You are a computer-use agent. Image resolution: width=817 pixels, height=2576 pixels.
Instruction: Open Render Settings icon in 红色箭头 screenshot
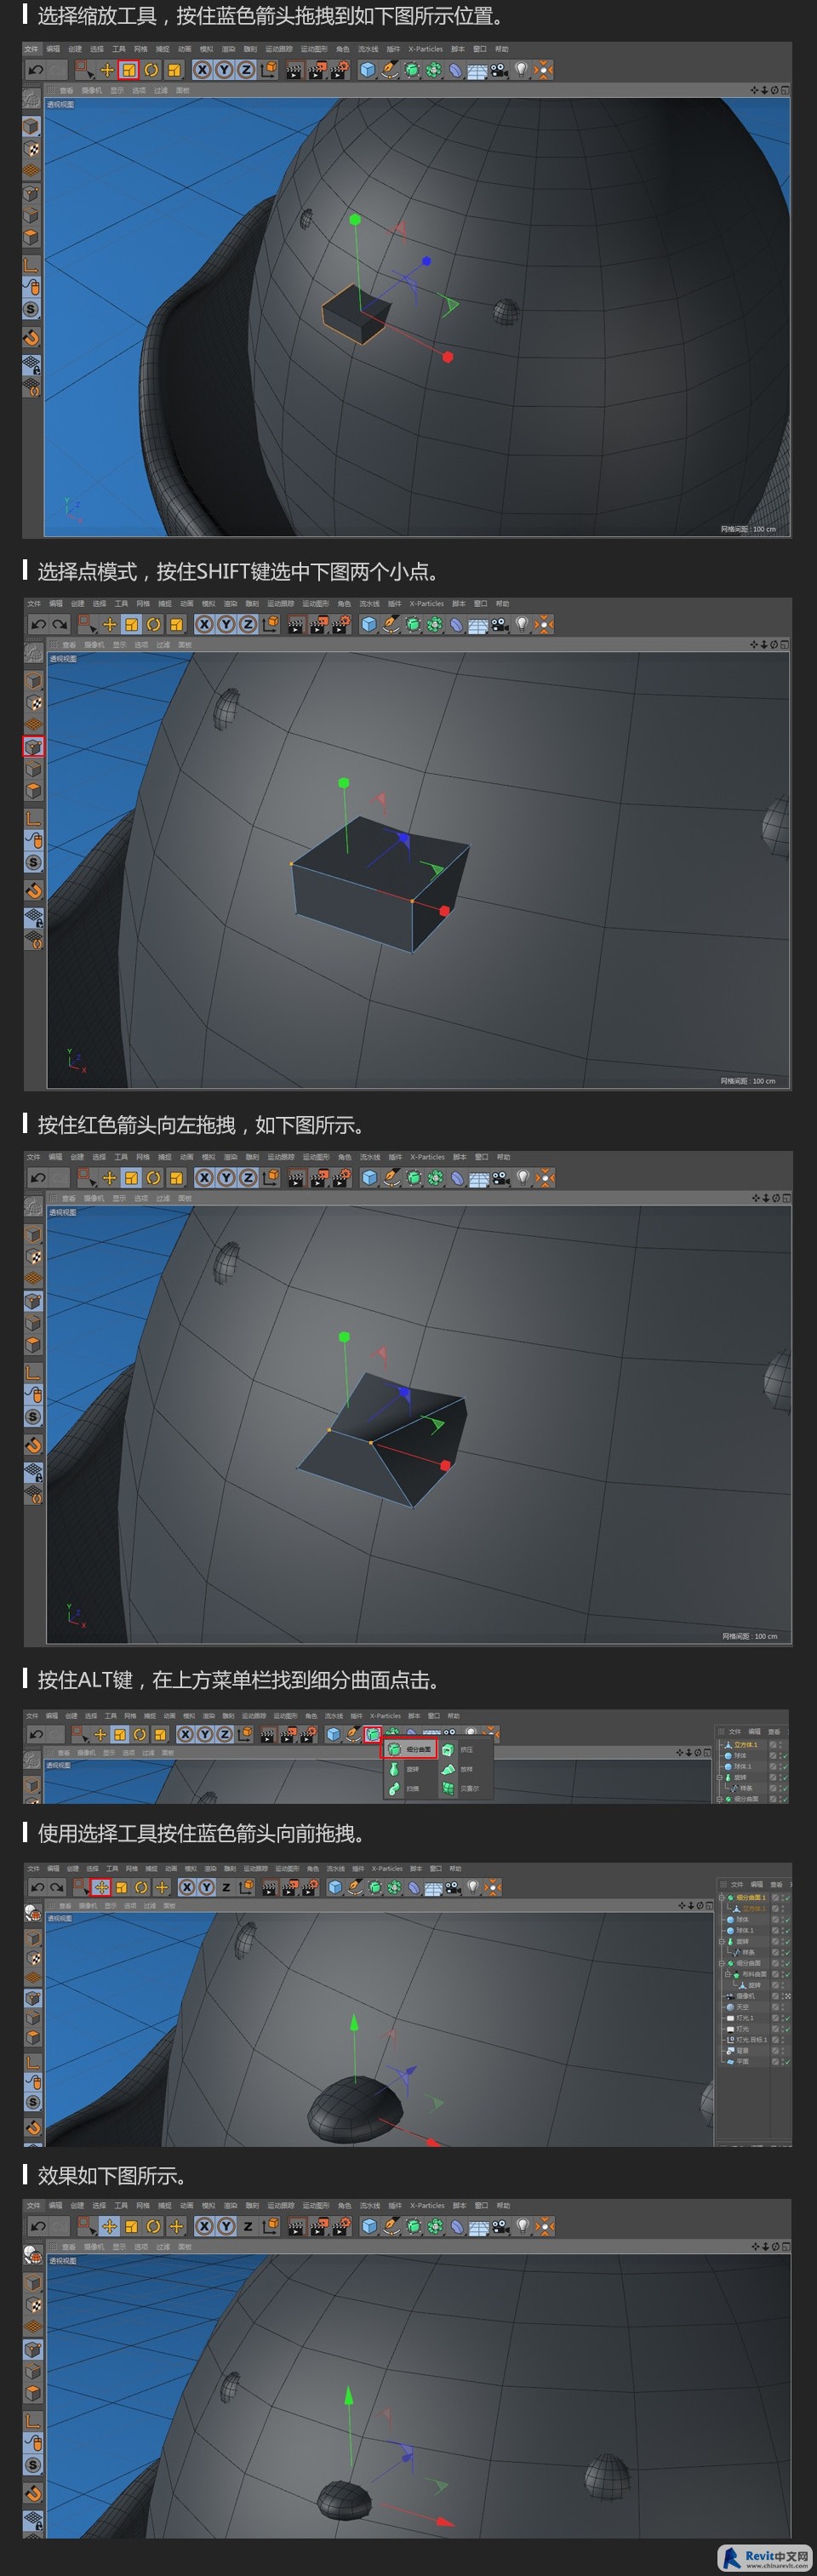coord(340,1178)
